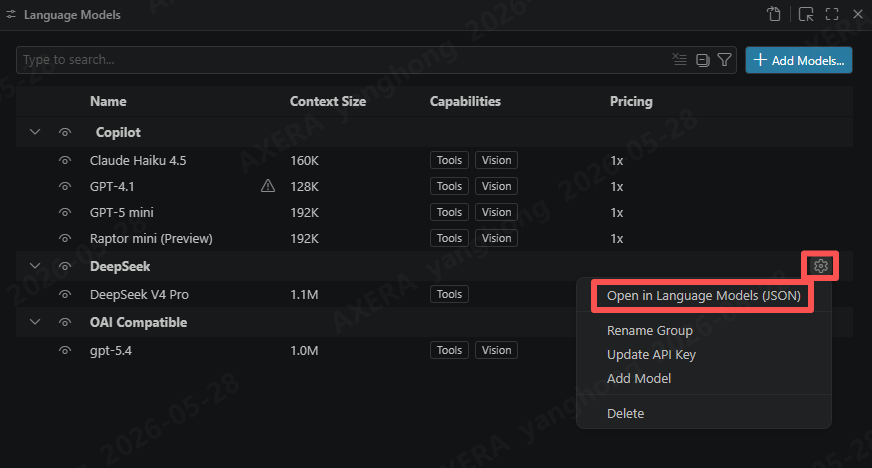Click the 1.0M context size value
Viewport: 872px width, 468px height.
tap(304, 351)
